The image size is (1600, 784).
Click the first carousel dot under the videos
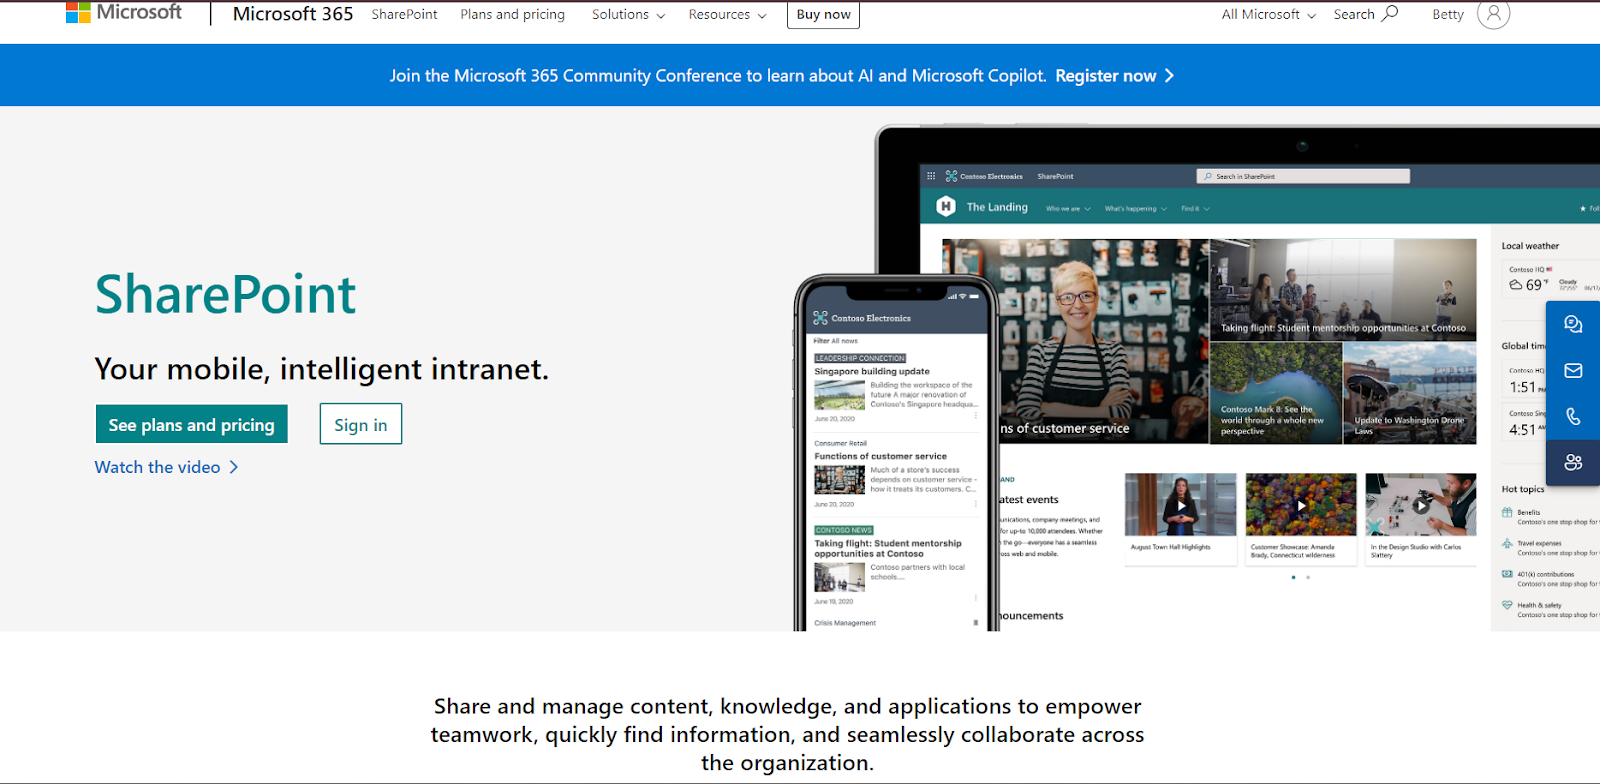pyautogui.click(x=1293, y=577)
